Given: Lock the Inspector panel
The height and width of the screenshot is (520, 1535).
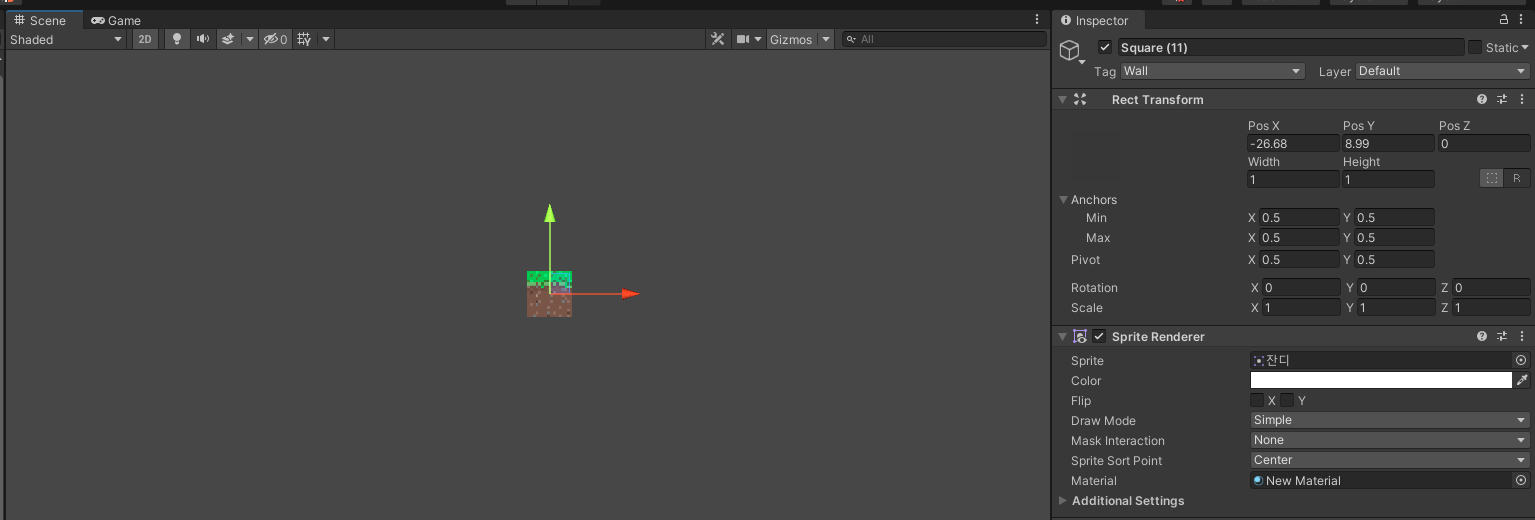Looking at the screenshot, I should (x=1503, y=20).
